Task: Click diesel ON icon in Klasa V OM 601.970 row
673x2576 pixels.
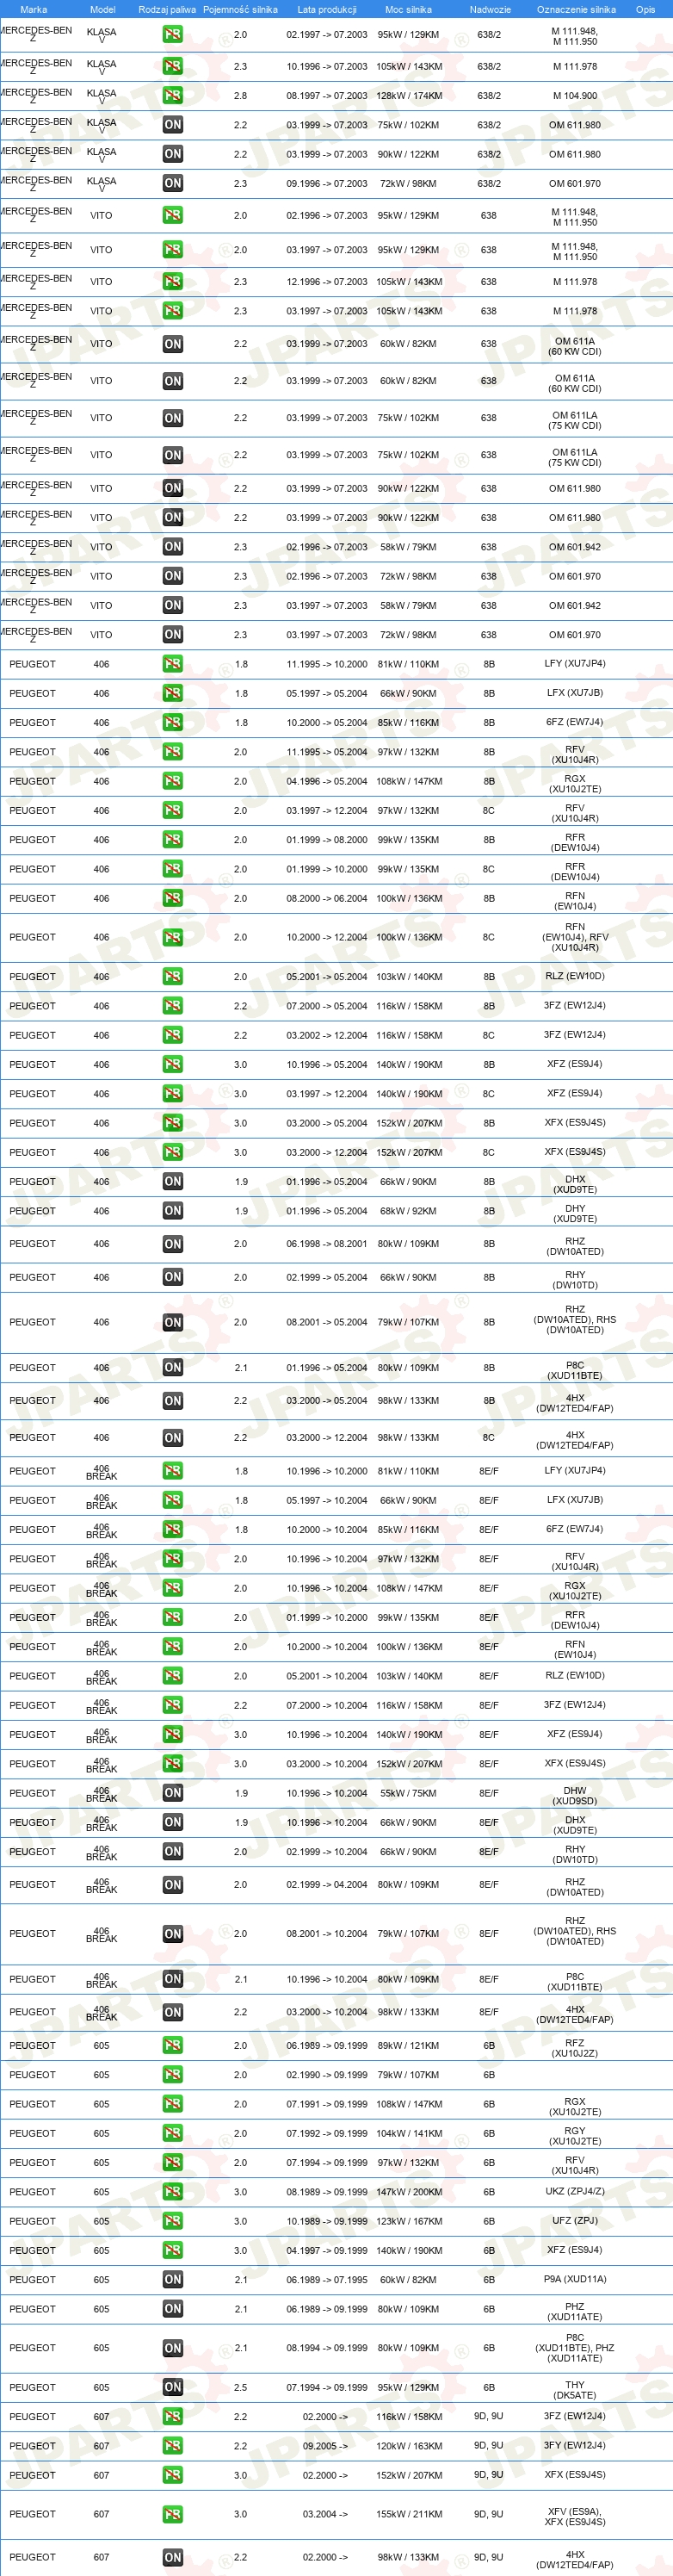Action: 172,183
